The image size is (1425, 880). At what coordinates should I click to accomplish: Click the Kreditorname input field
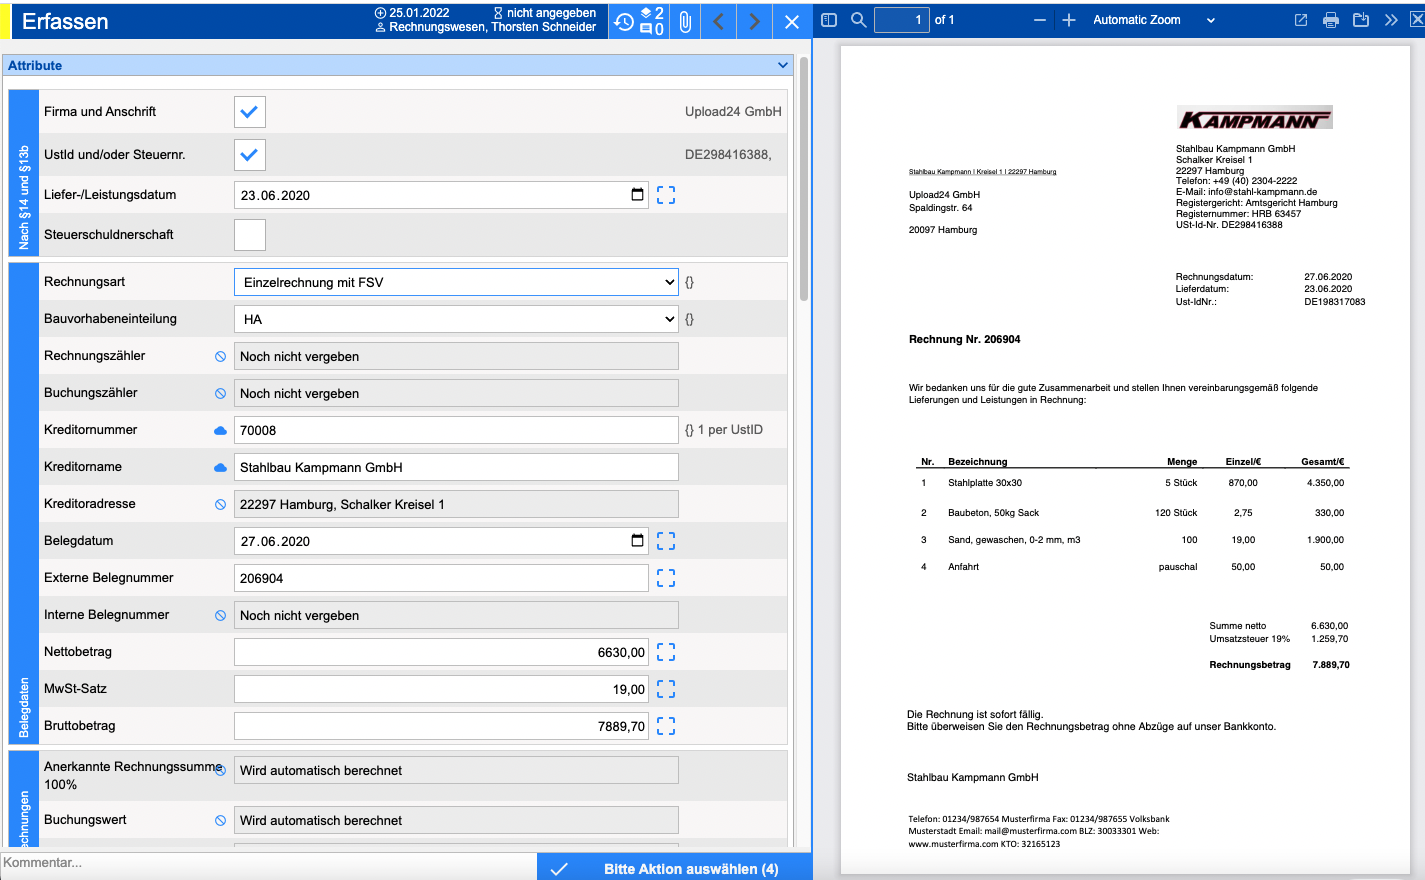pyautogui.click(x=456, y=467)
